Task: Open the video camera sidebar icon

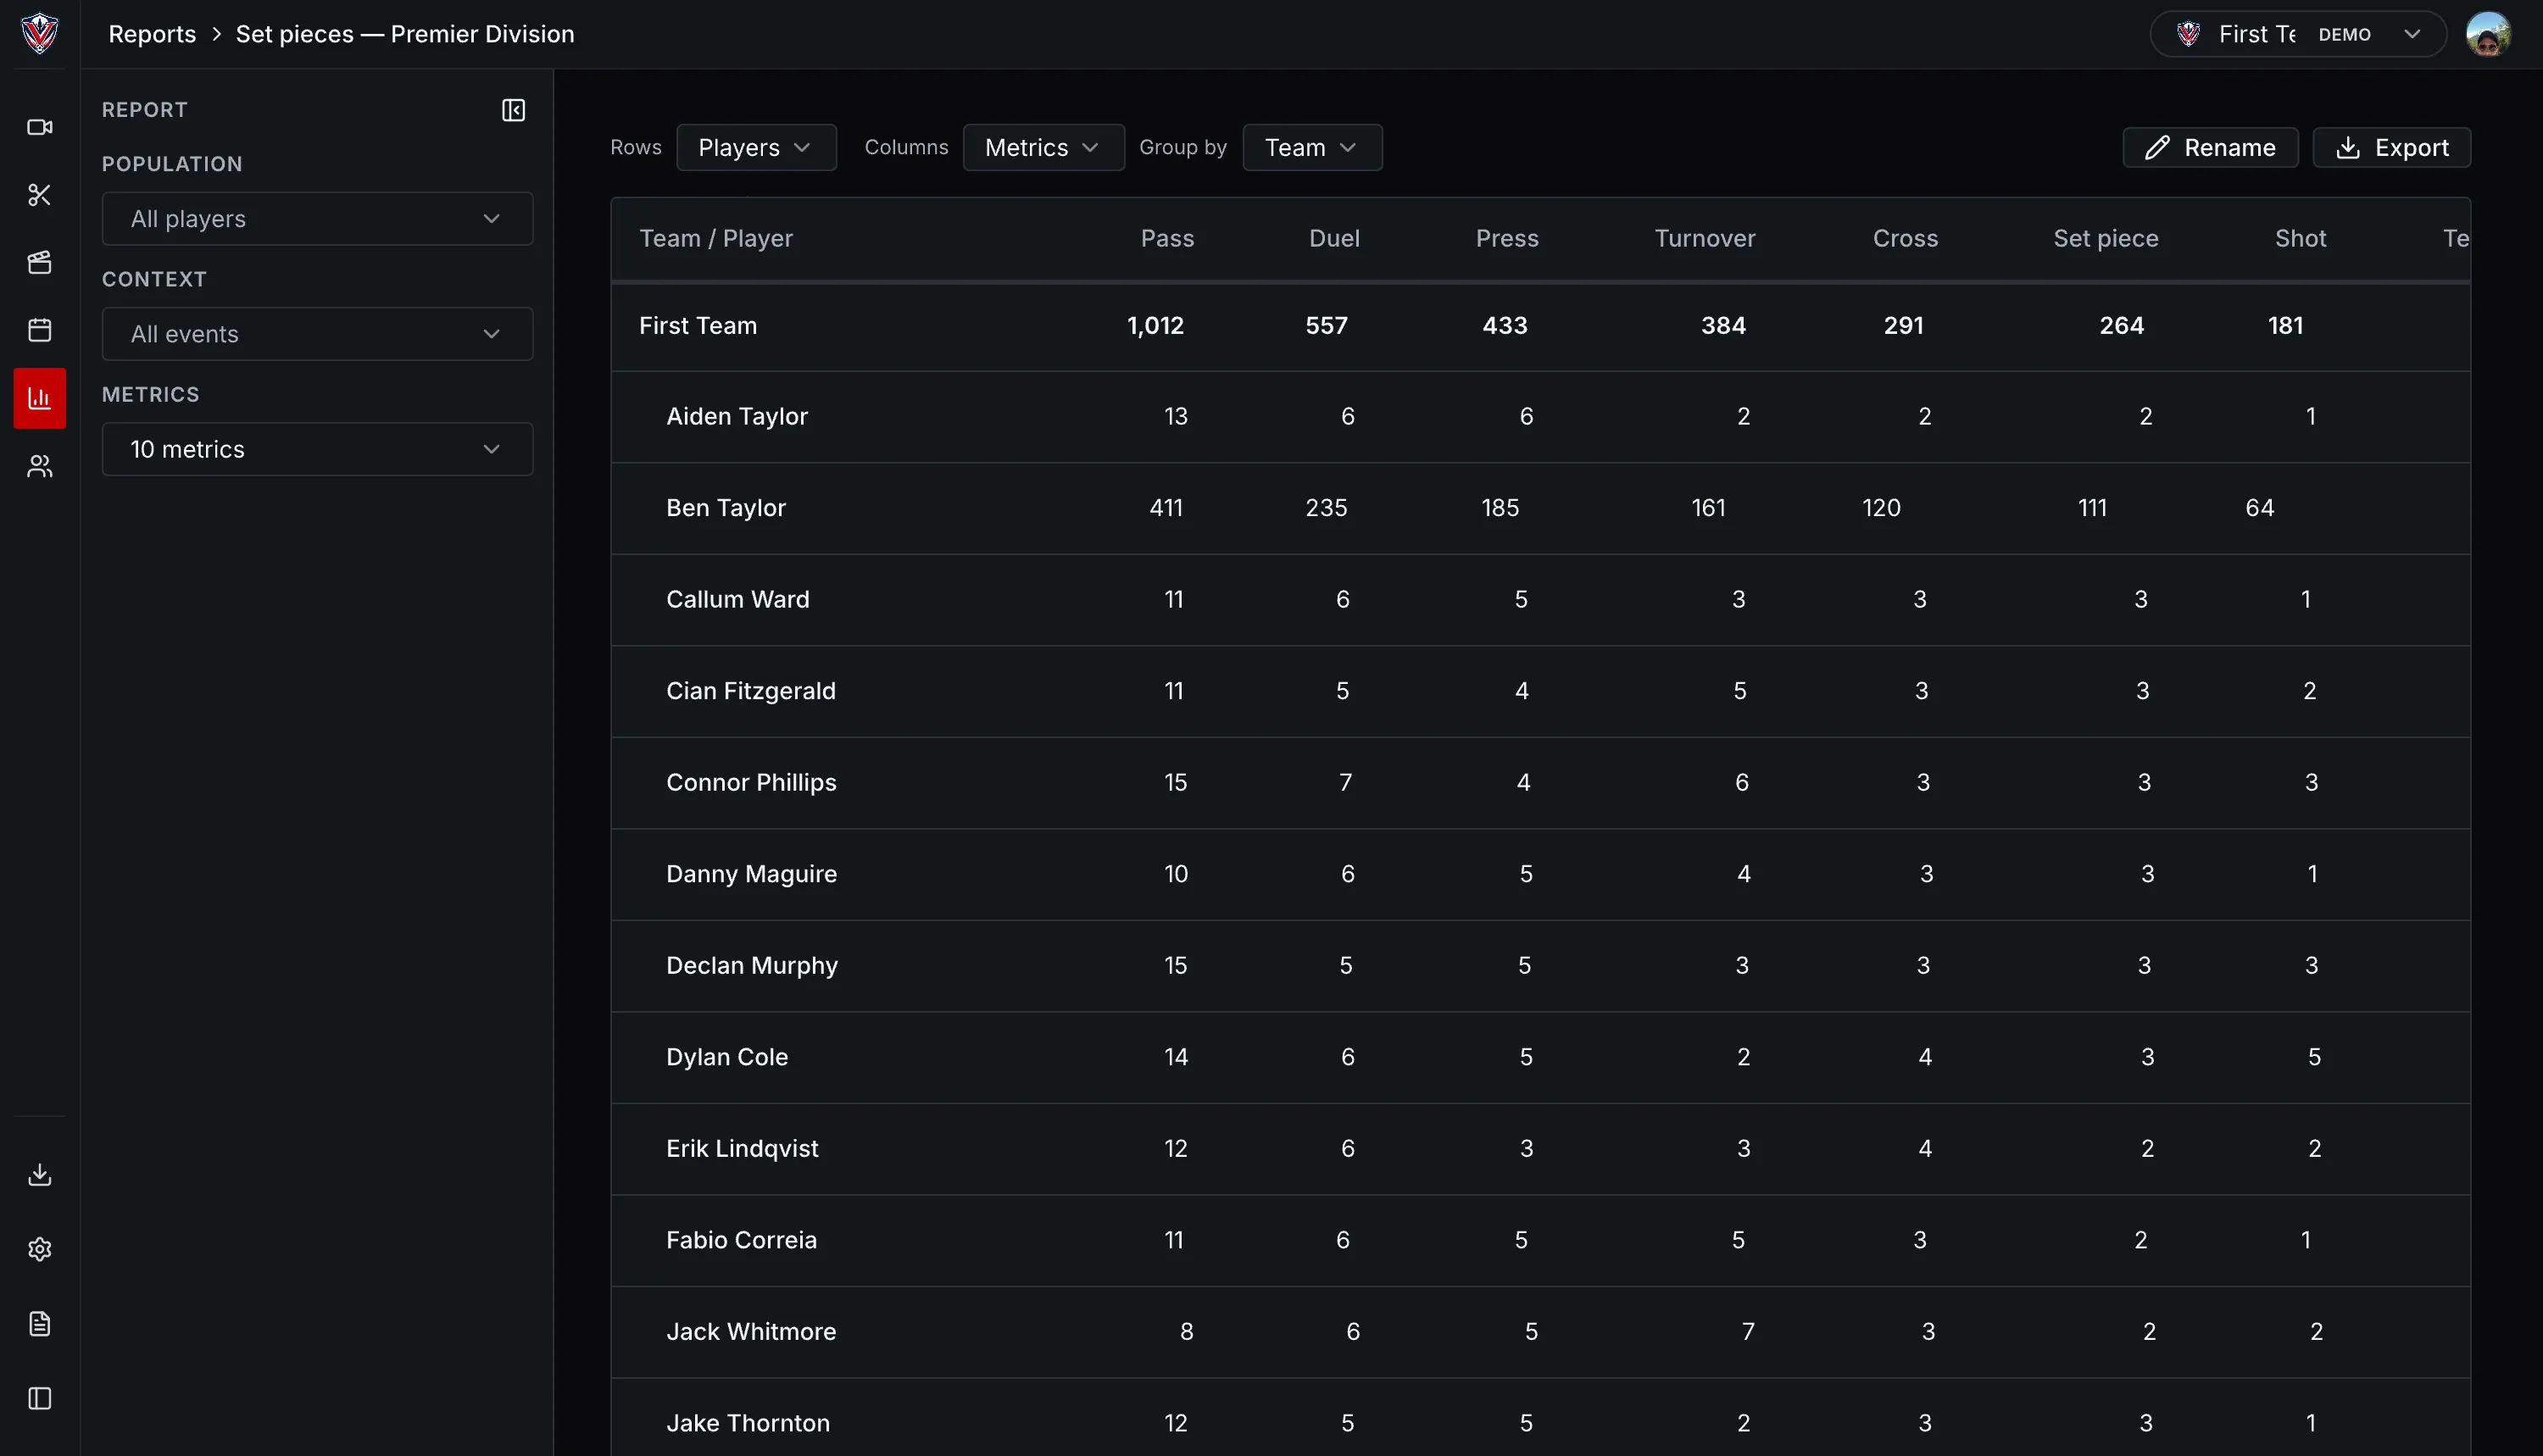Action: click(x=40, y=127)
